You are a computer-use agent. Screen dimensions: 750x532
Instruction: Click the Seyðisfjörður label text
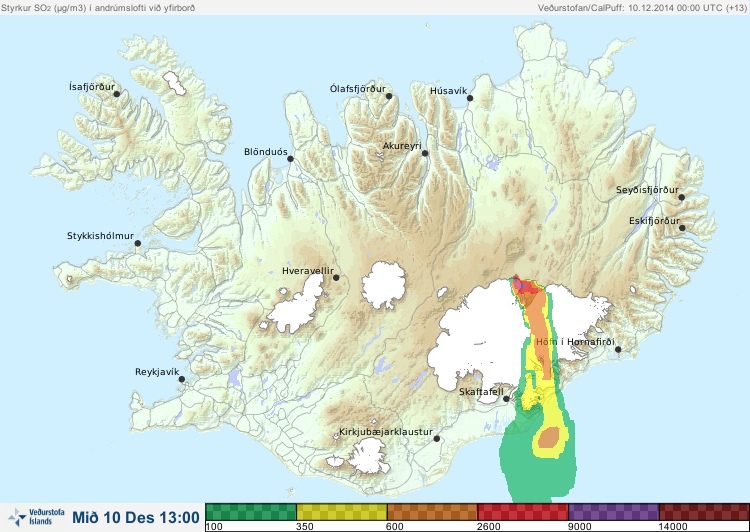click(x=647, y=190)
